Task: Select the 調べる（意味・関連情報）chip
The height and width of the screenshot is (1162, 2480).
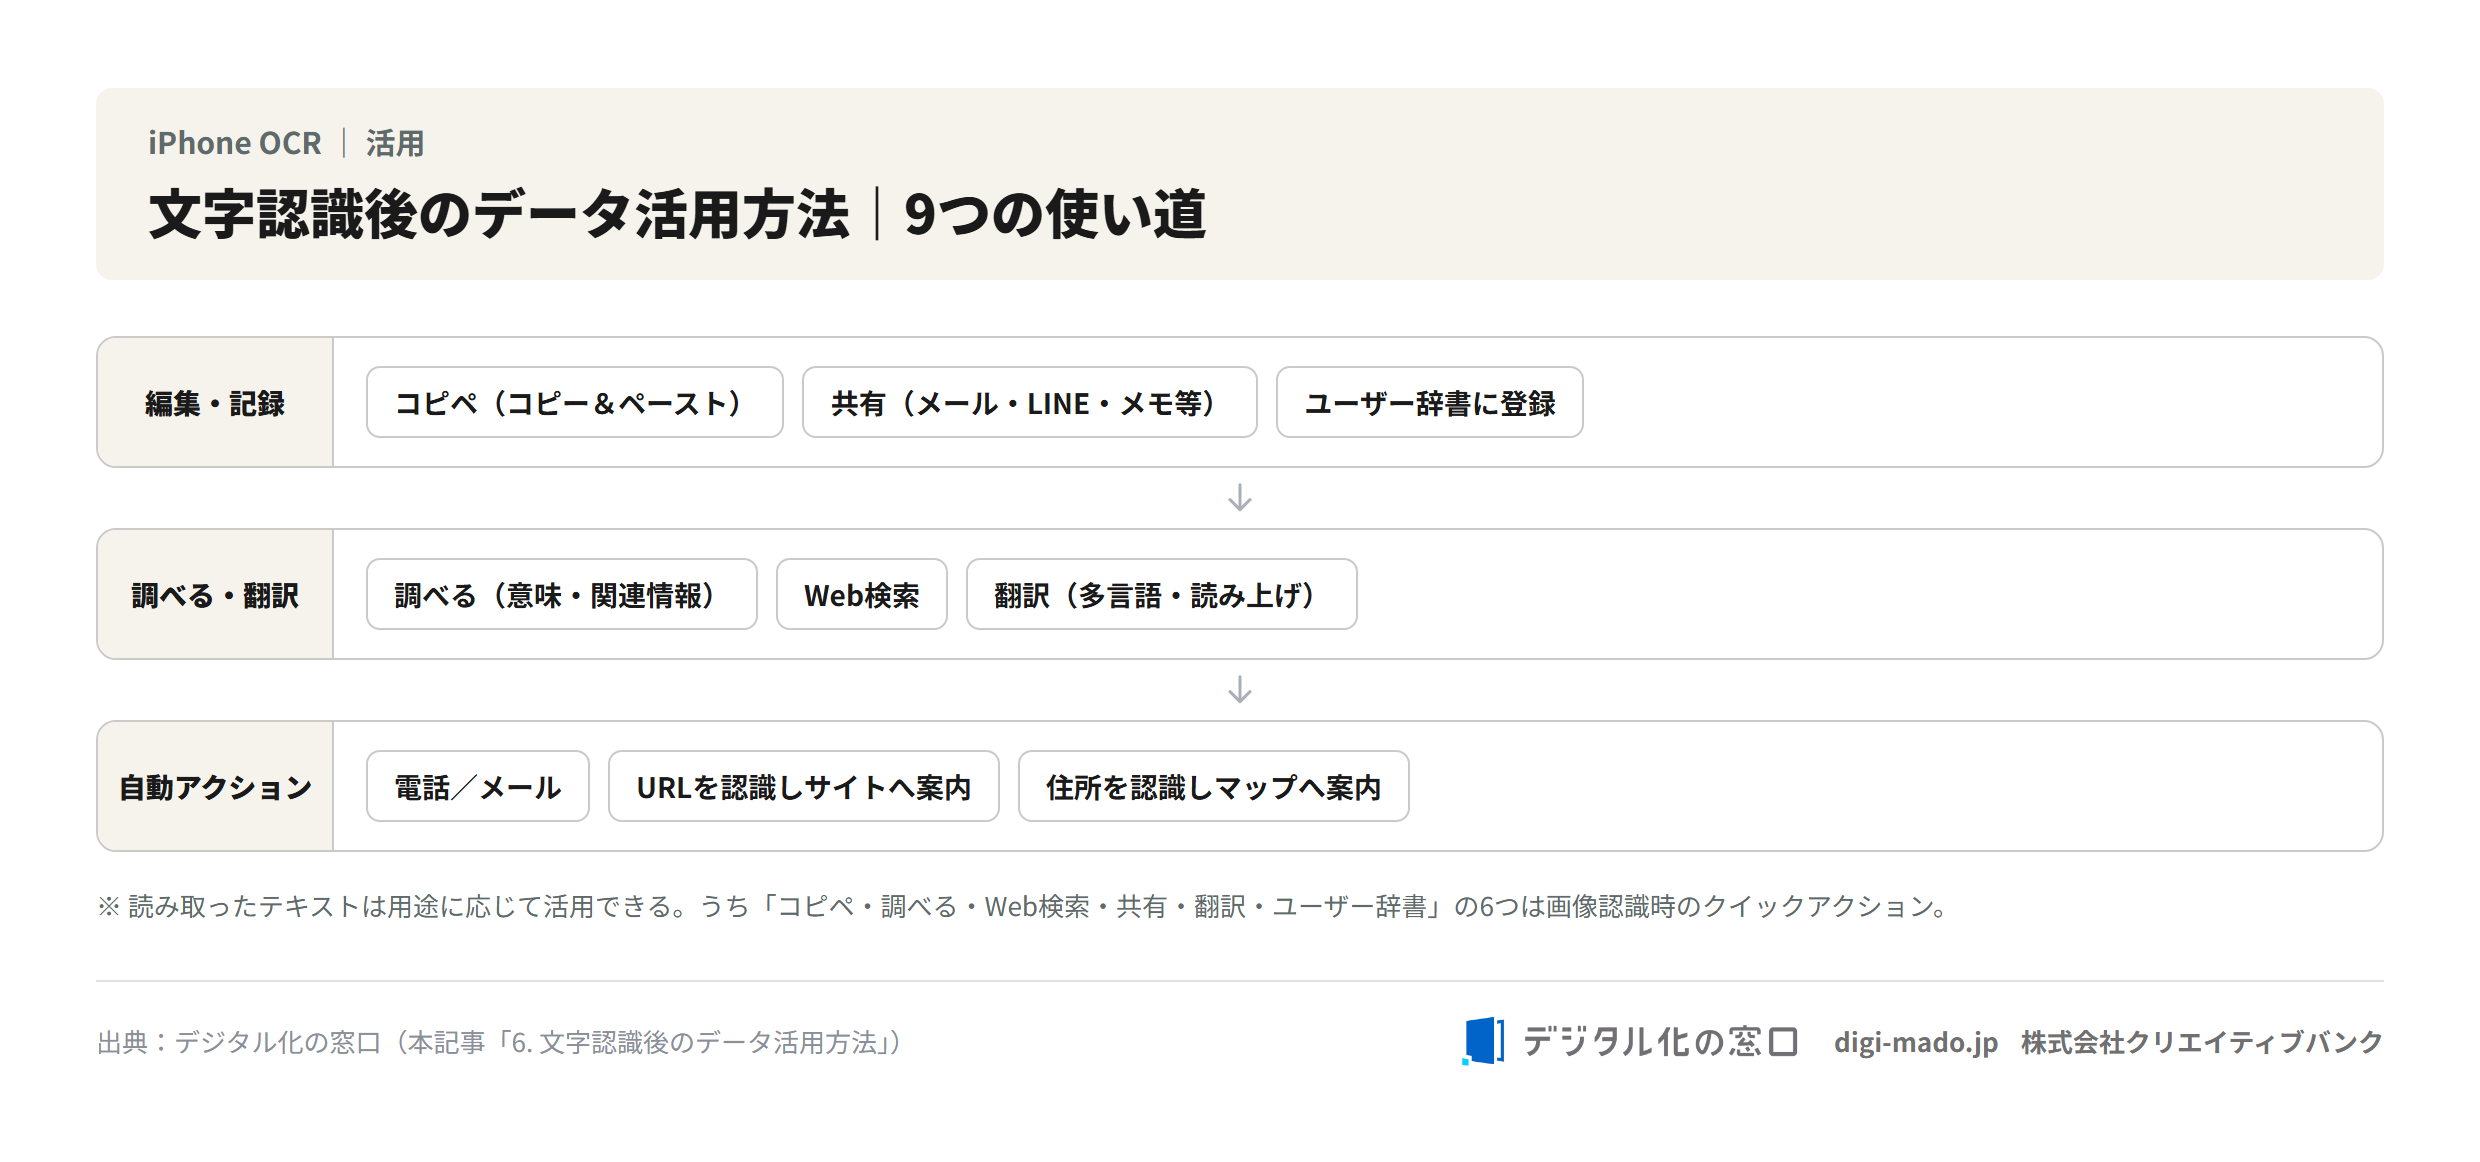Action: point(561,594)
